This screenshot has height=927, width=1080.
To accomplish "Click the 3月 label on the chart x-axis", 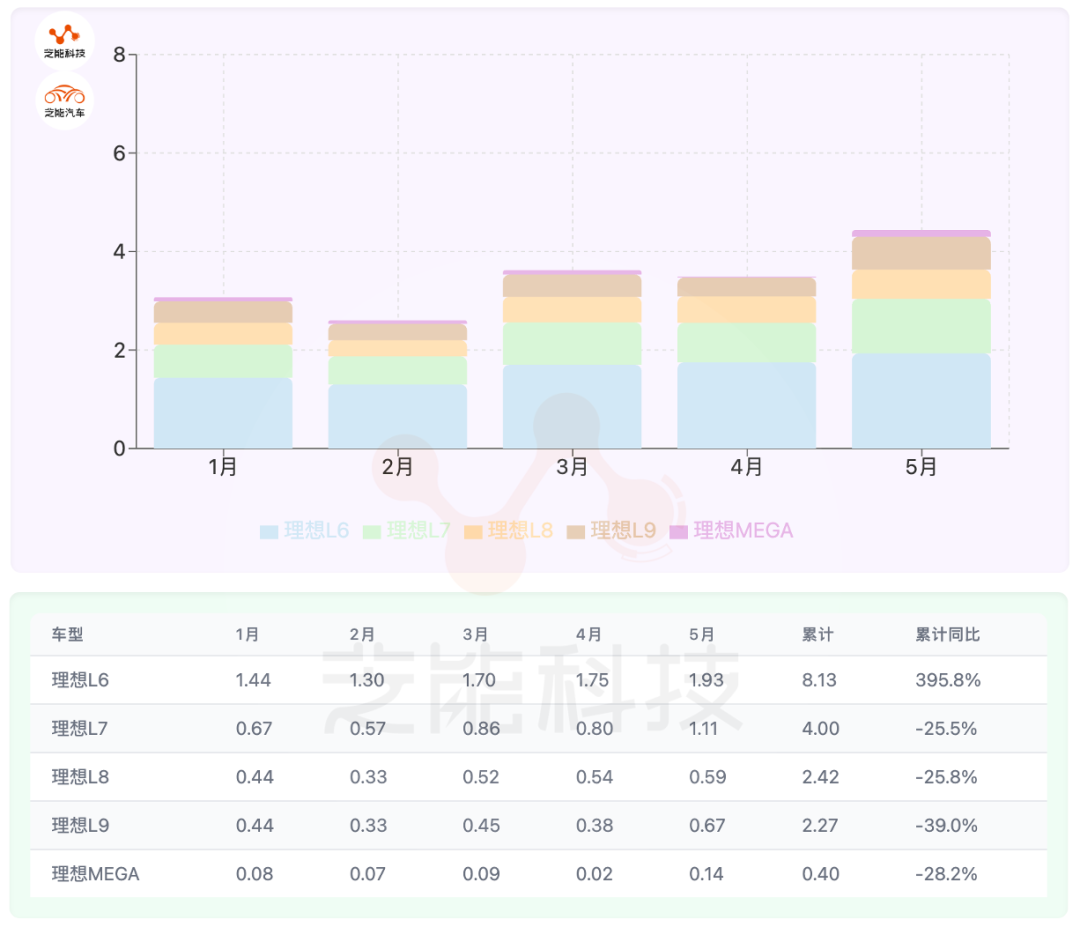I will pos(572,467).
